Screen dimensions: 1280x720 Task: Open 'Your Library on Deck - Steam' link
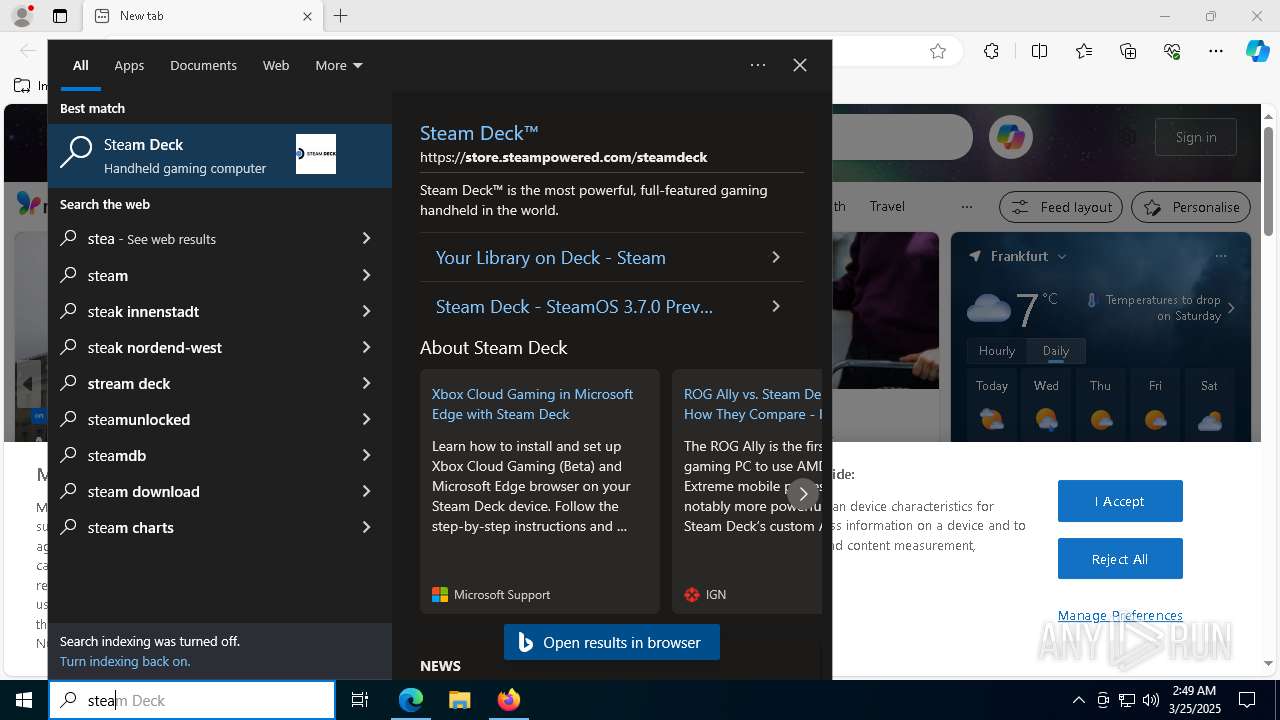[611, 257]
